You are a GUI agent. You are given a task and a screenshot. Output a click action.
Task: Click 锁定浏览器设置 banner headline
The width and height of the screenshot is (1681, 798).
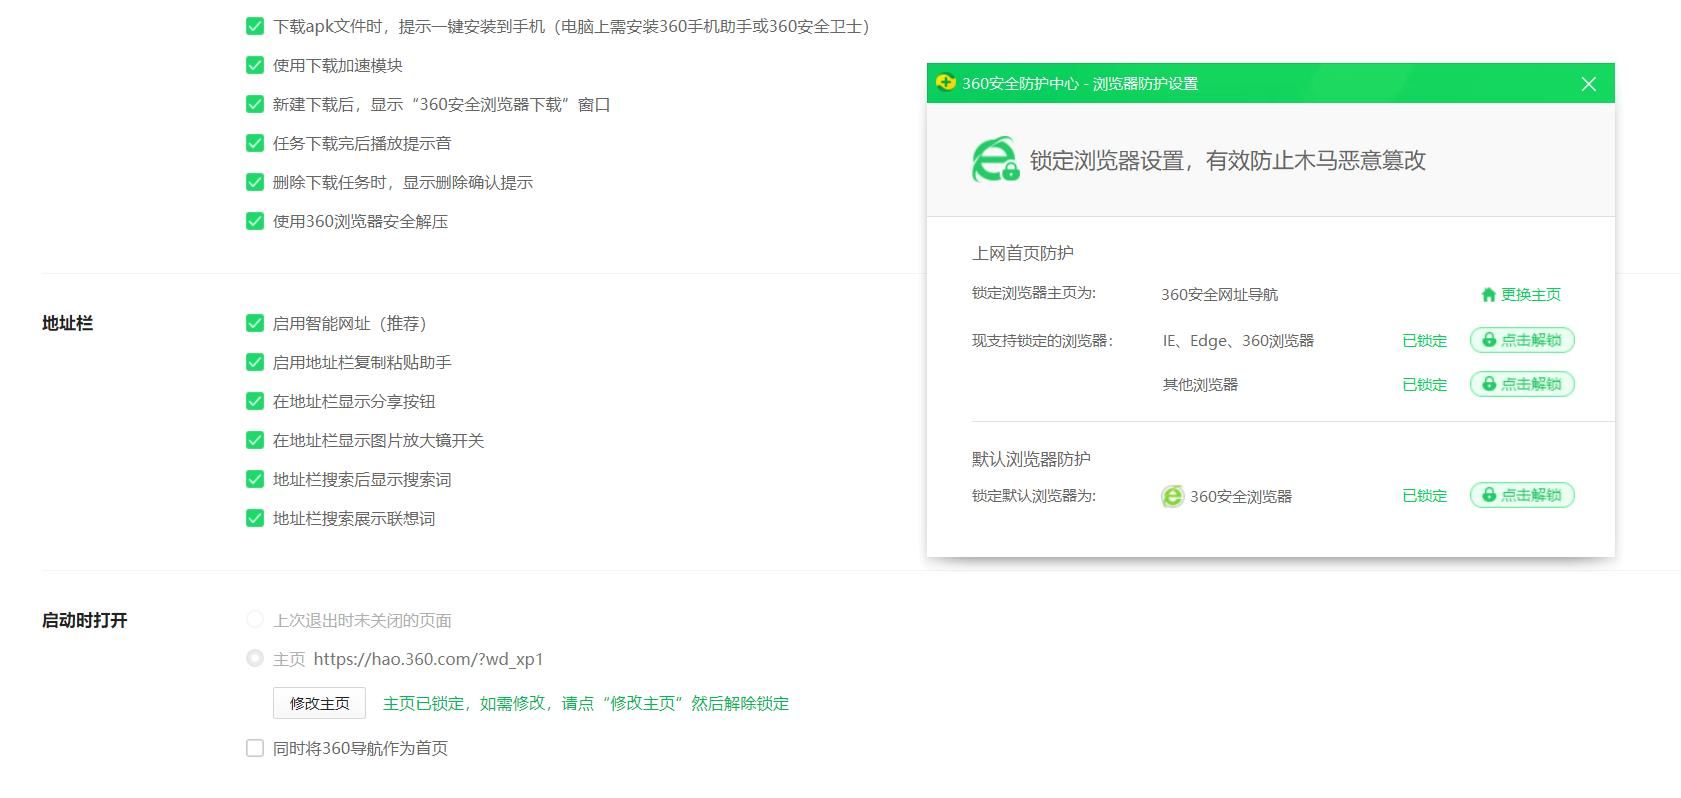coord(1227,160)
